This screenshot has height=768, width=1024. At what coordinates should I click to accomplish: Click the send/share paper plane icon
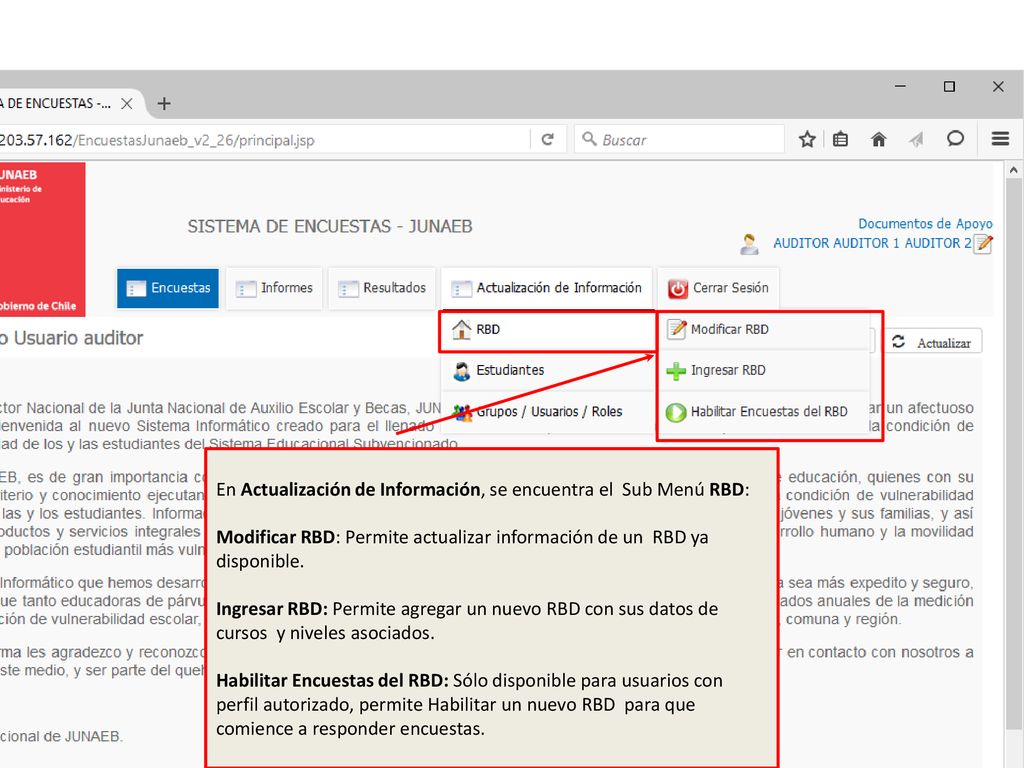click(917, 139)
